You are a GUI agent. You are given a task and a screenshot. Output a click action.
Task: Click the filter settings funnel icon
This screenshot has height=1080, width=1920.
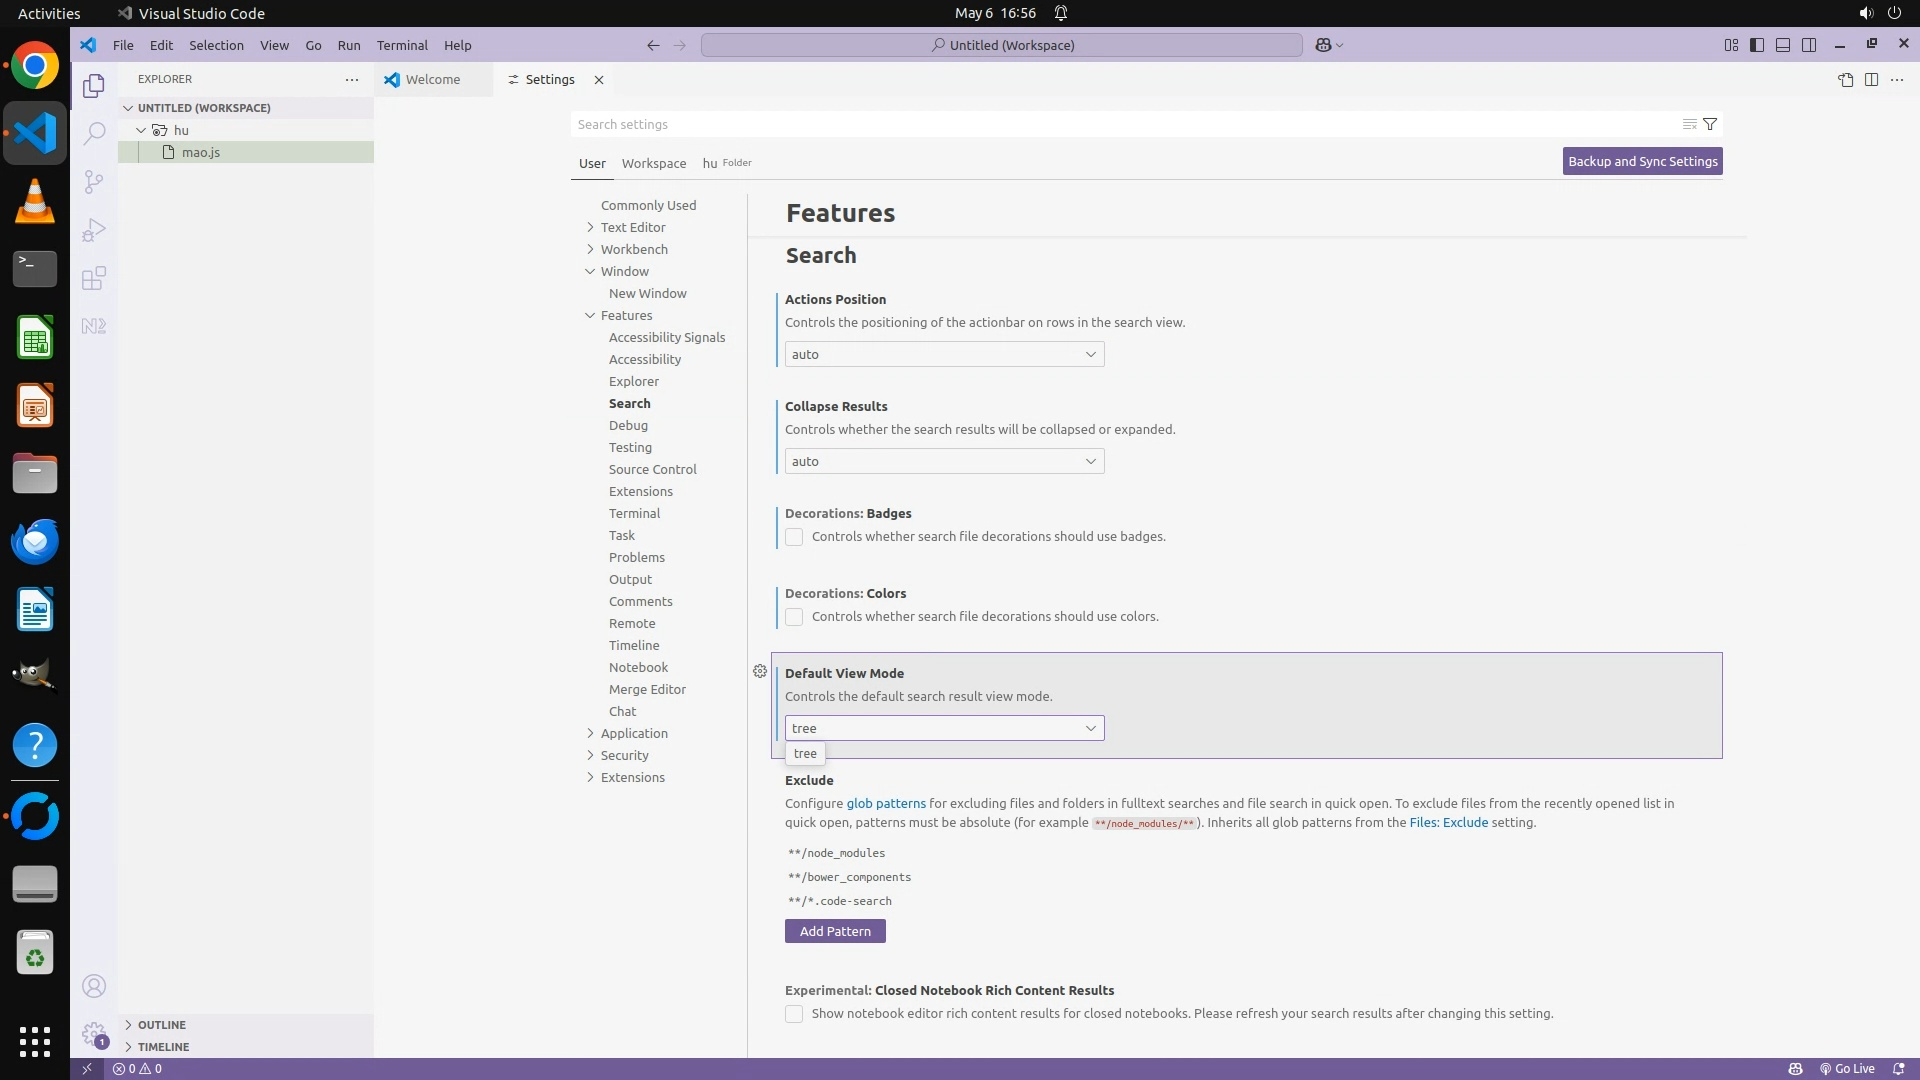click(x=1710, y=124)
